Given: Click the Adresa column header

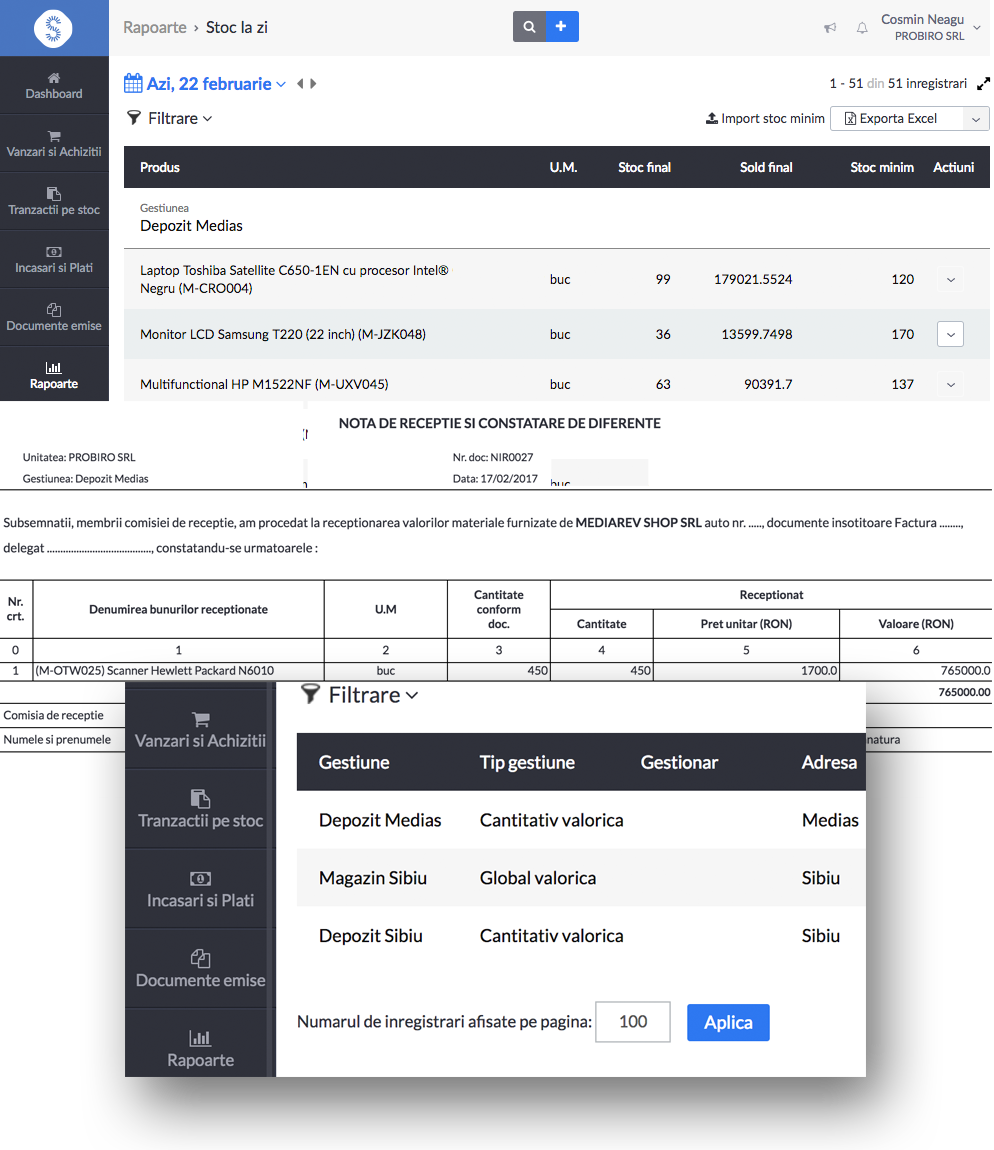Looking at the screenshot, I should [829, 762].
